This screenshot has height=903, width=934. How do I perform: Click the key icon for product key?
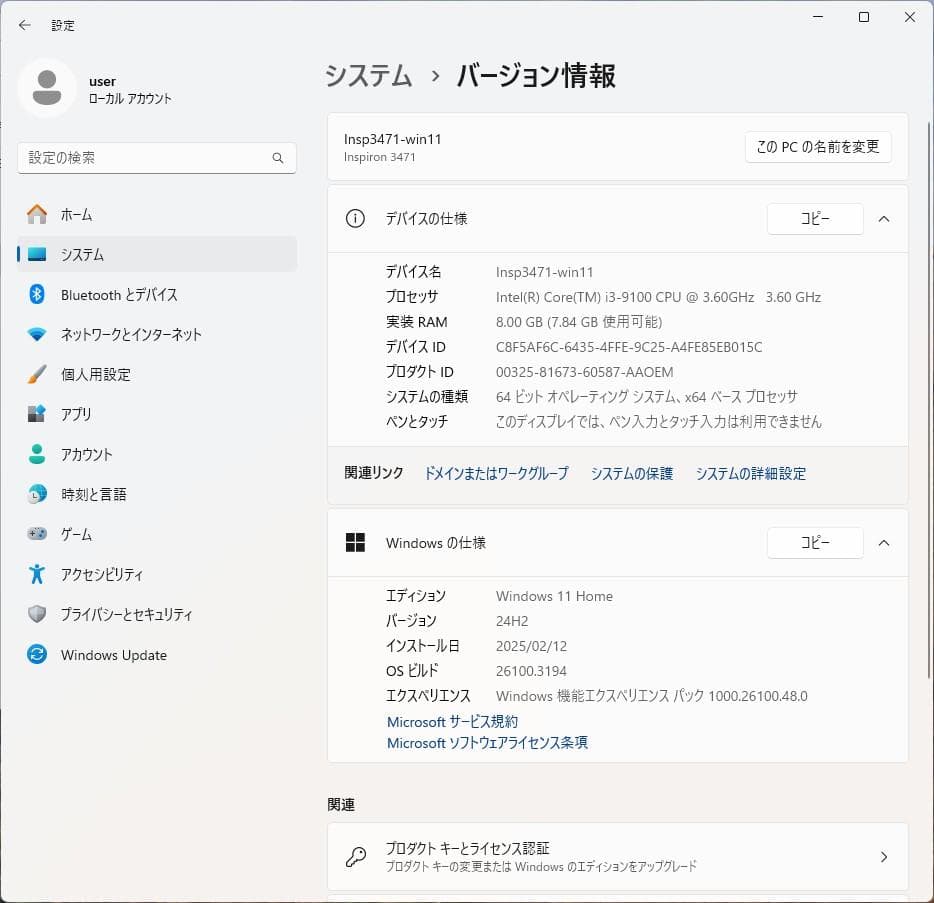pos(356,857)
